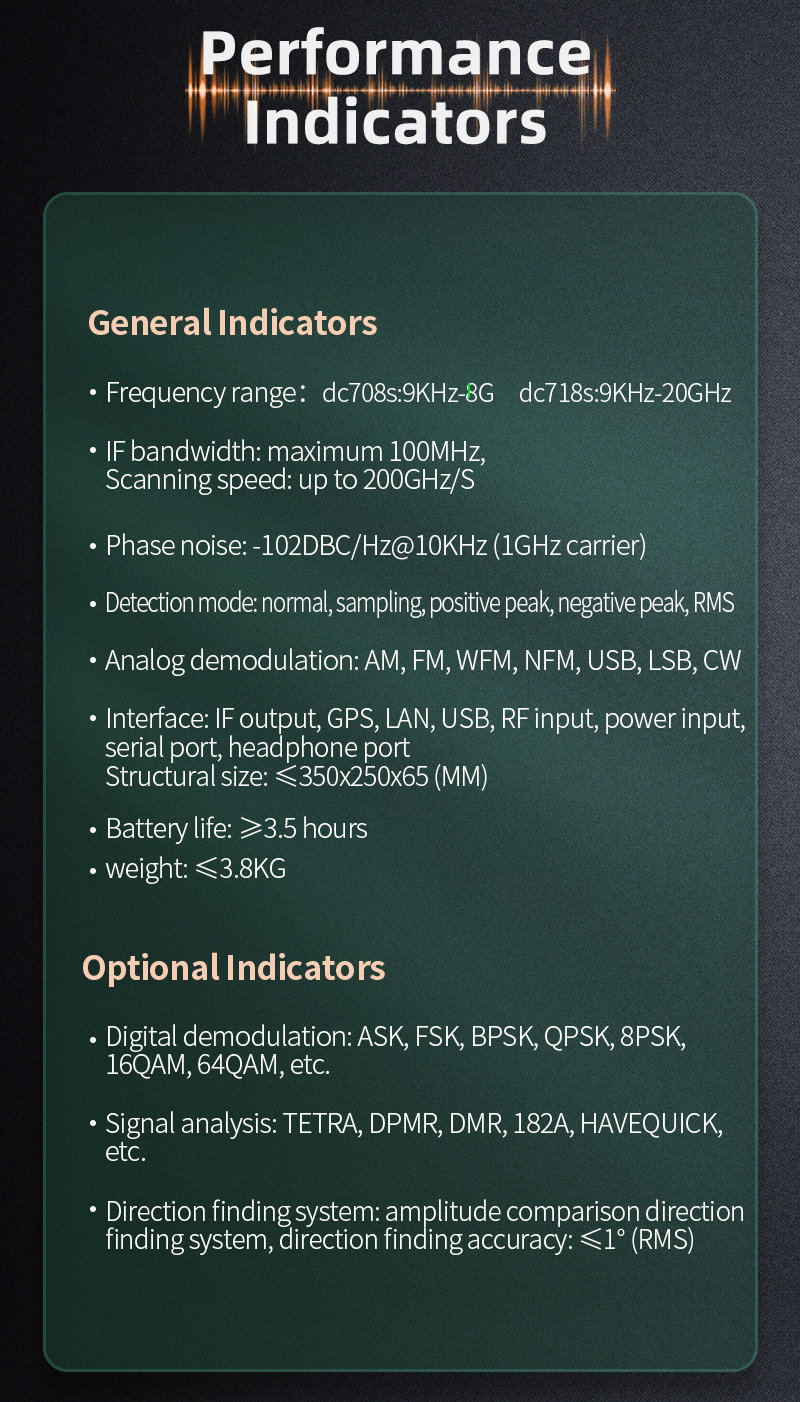
Task: Select the IF bandwidth maximum 100MHz line
Action: pos(295,452)
